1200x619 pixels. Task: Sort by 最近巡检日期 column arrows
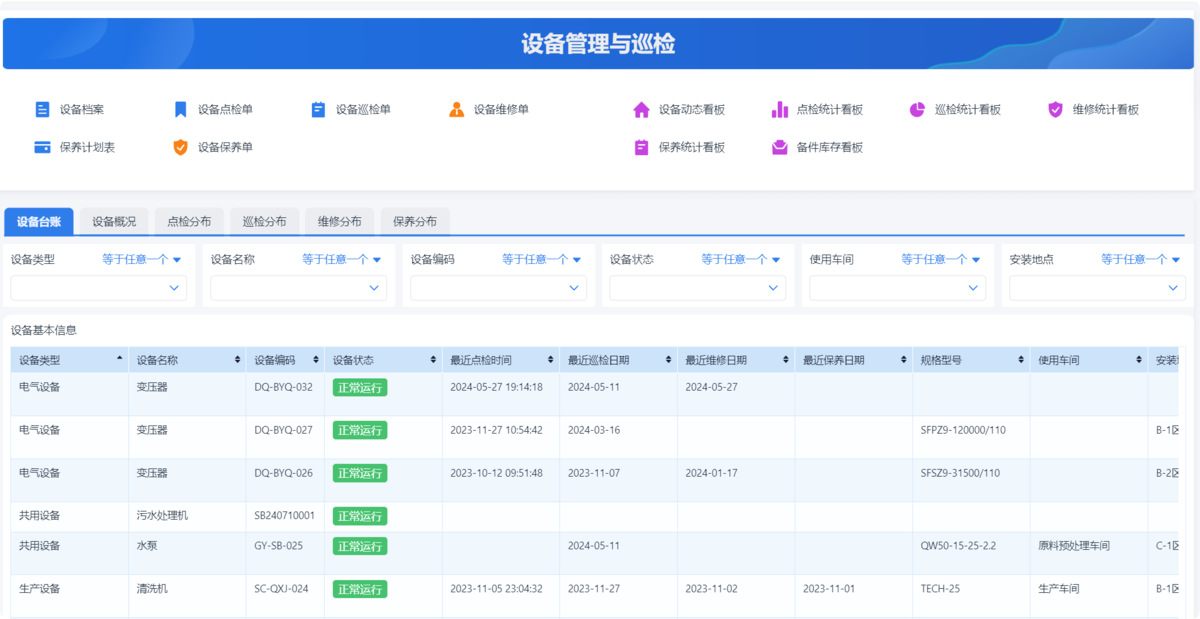click(668, 360)
